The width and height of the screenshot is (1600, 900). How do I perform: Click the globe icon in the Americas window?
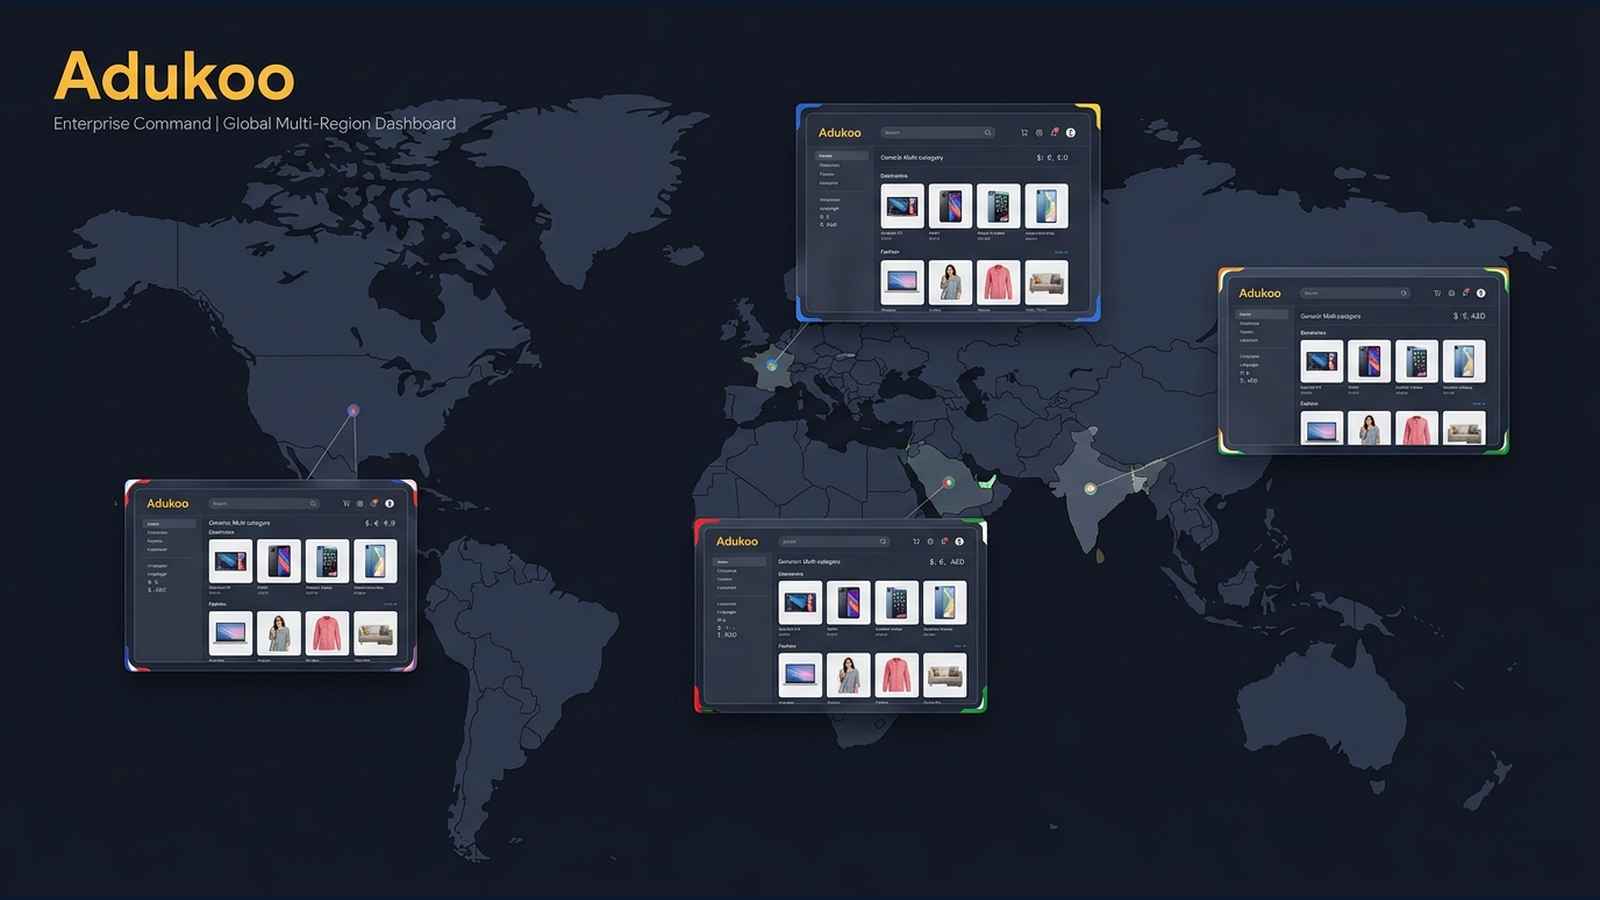[360, 503]
